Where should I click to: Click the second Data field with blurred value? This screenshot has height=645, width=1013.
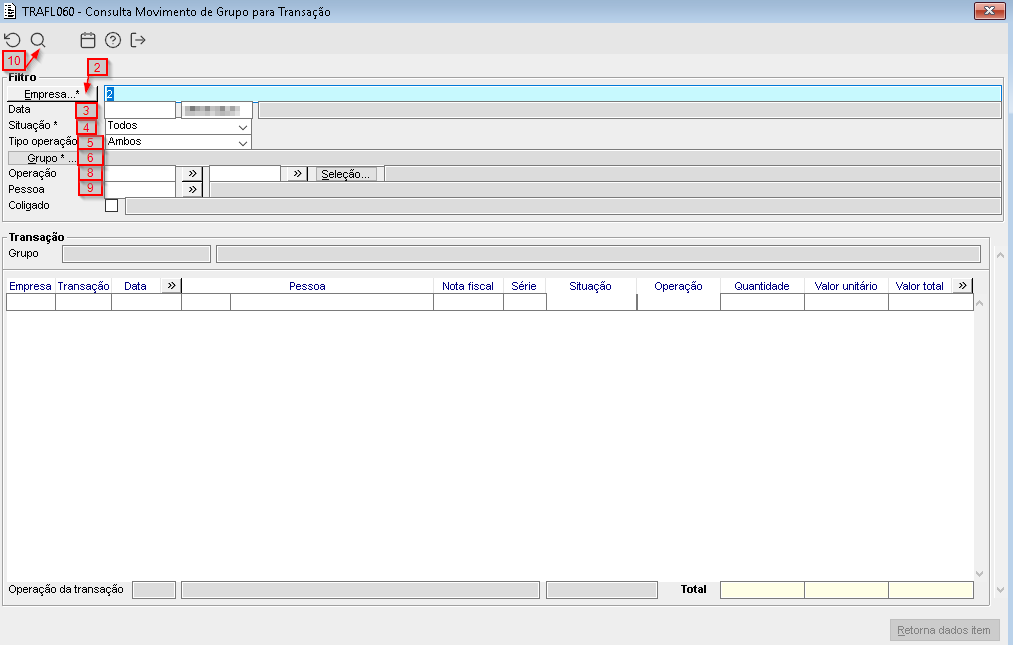point(216,110)
